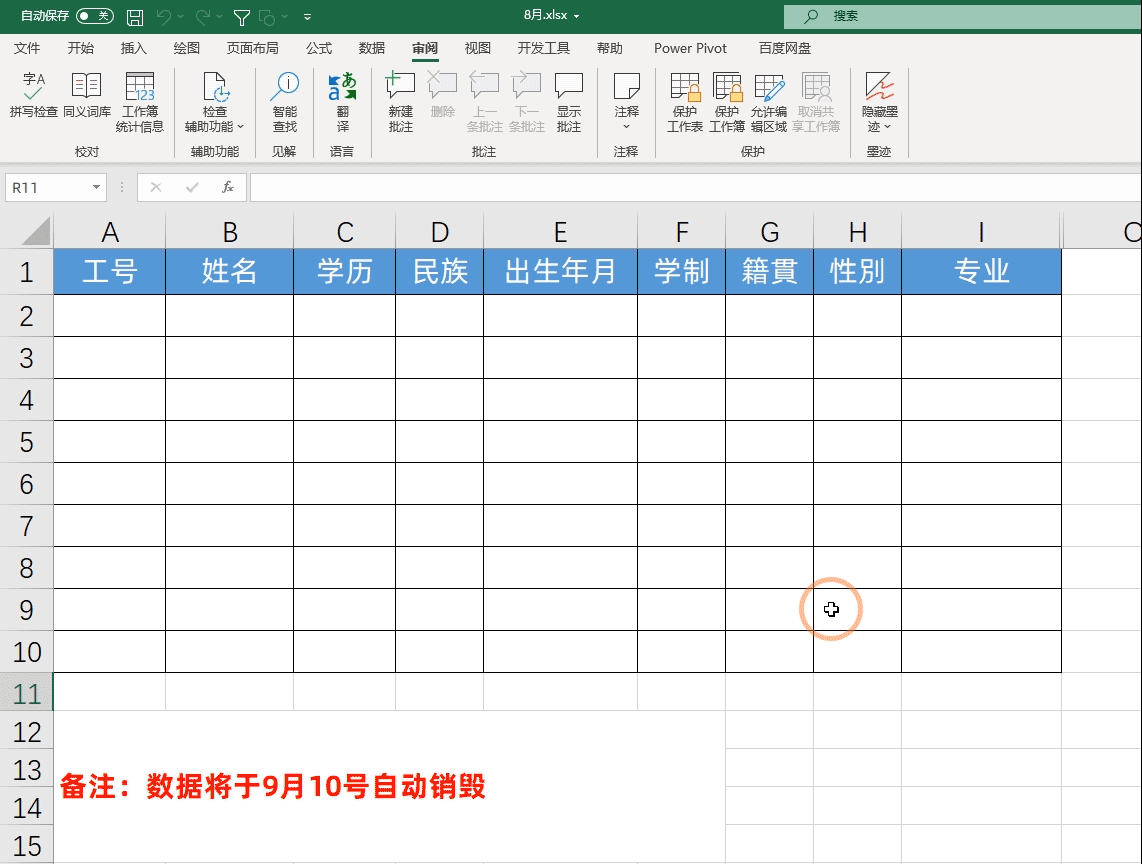This screenshot has height=864, width=1142.
Task: Switch to the 插入 tab
Action: (x=133, y=48)
